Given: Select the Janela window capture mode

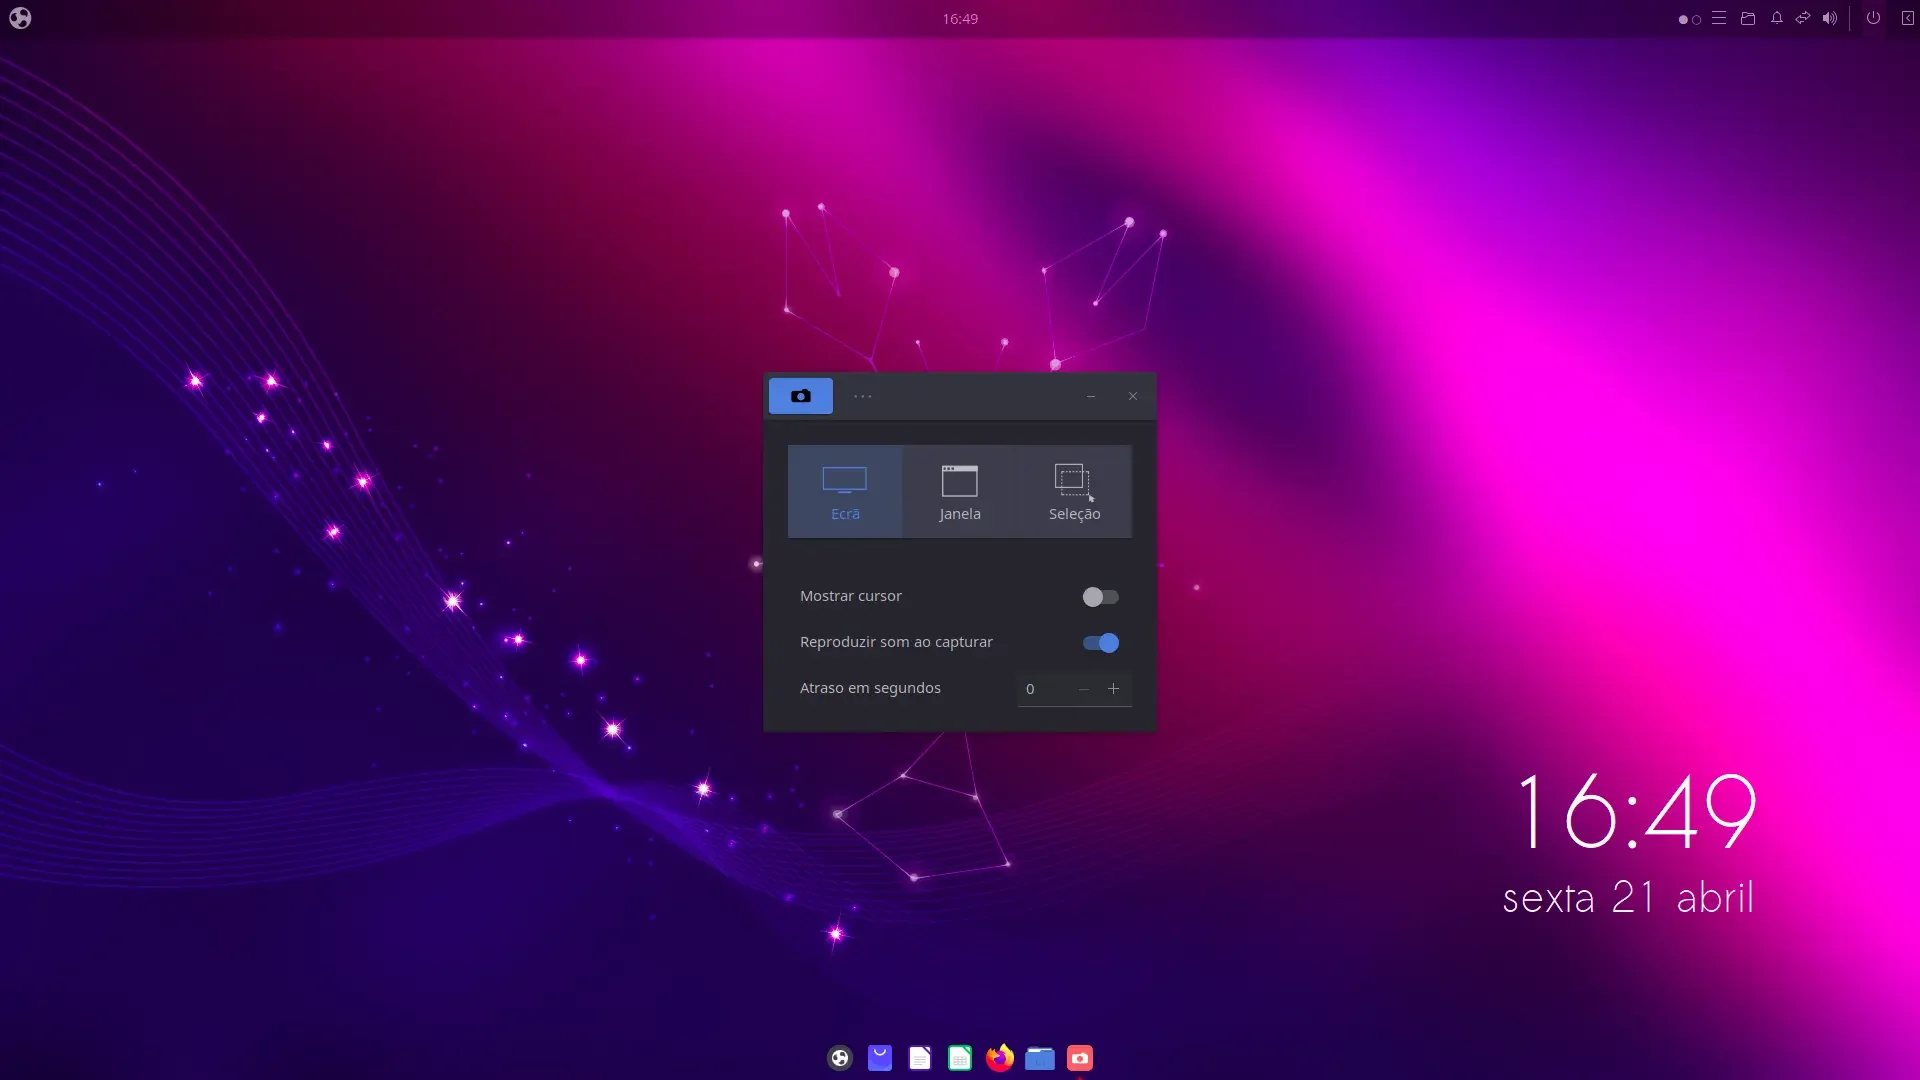Looking at the screenshot, I should (960, 492).
